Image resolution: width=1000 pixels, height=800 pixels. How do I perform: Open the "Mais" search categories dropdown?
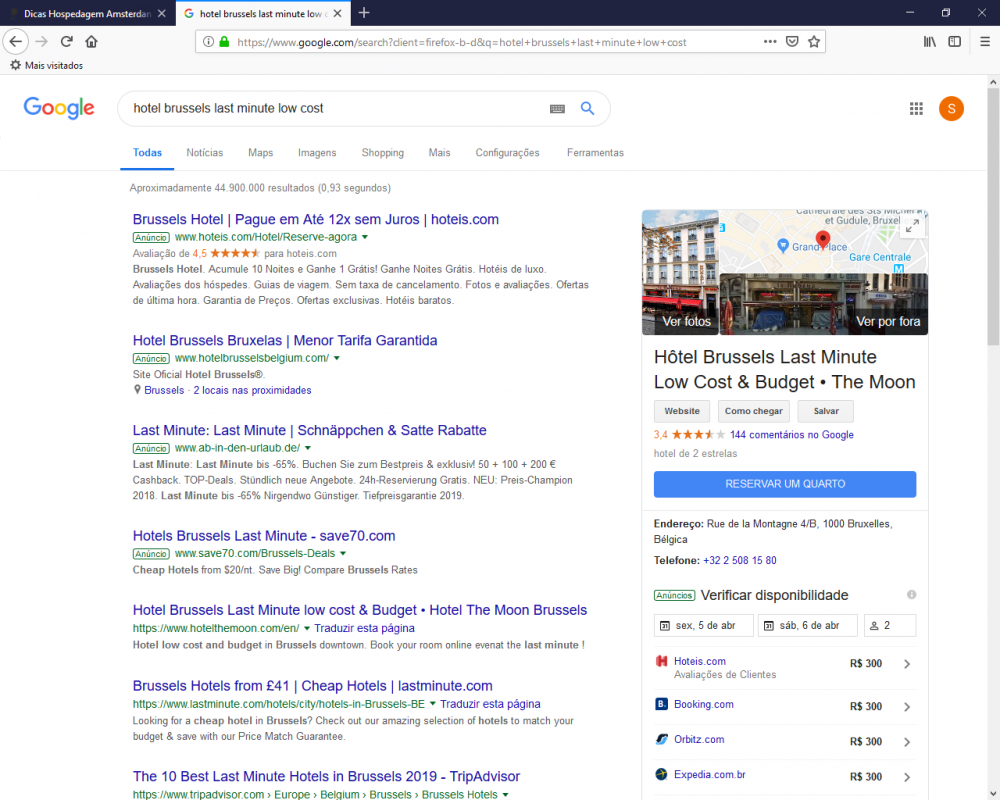coord(439,153)
